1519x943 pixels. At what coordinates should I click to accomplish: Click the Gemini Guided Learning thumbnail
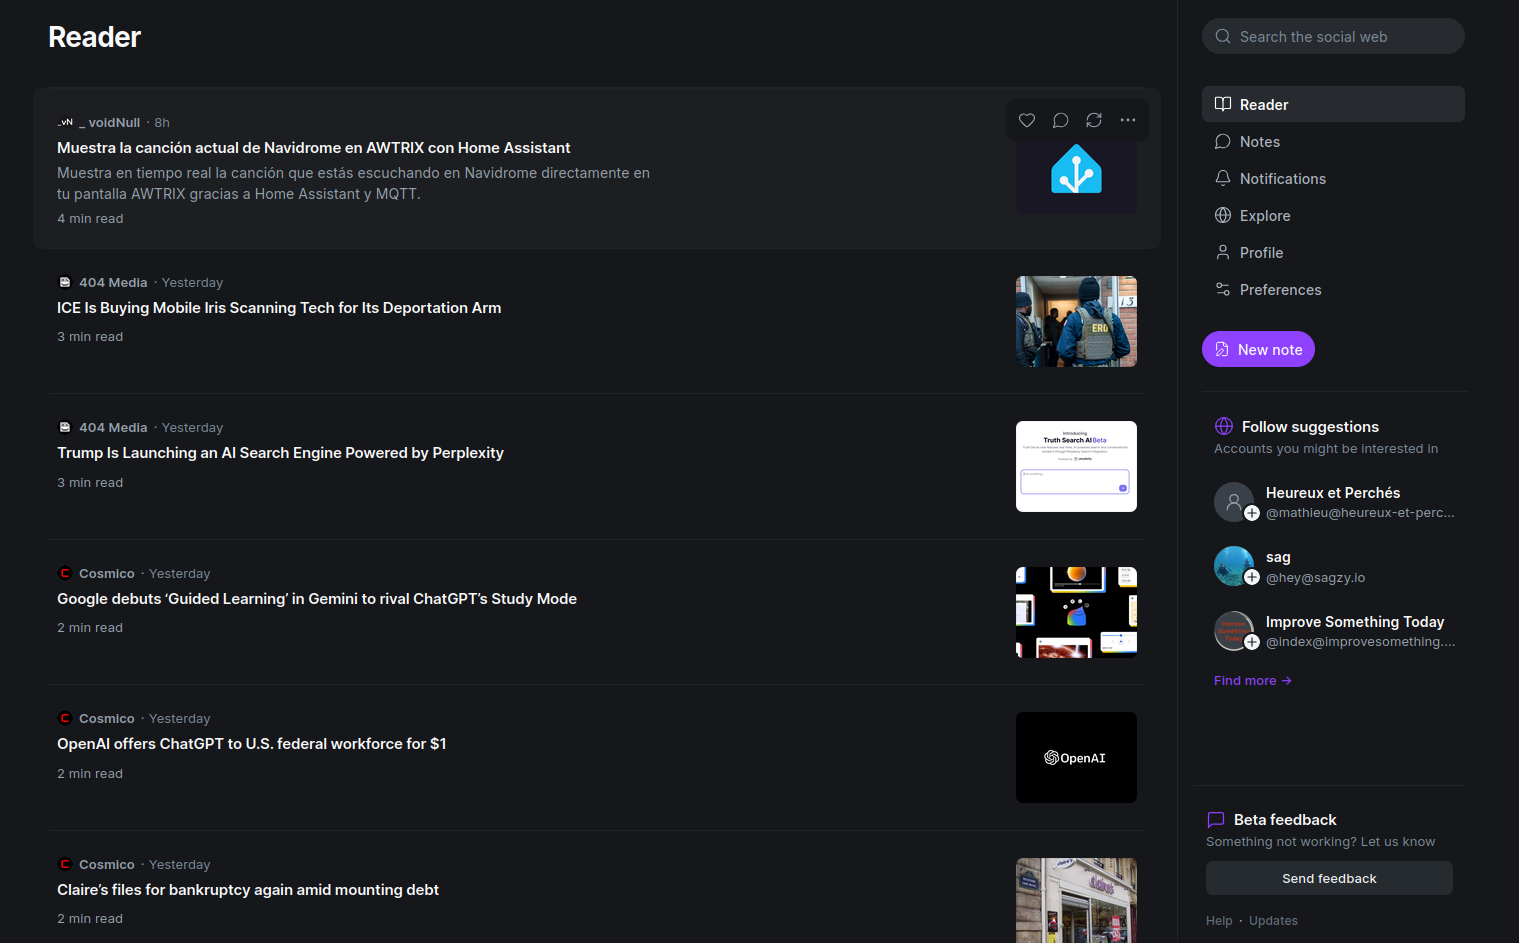coord(1076,612)
